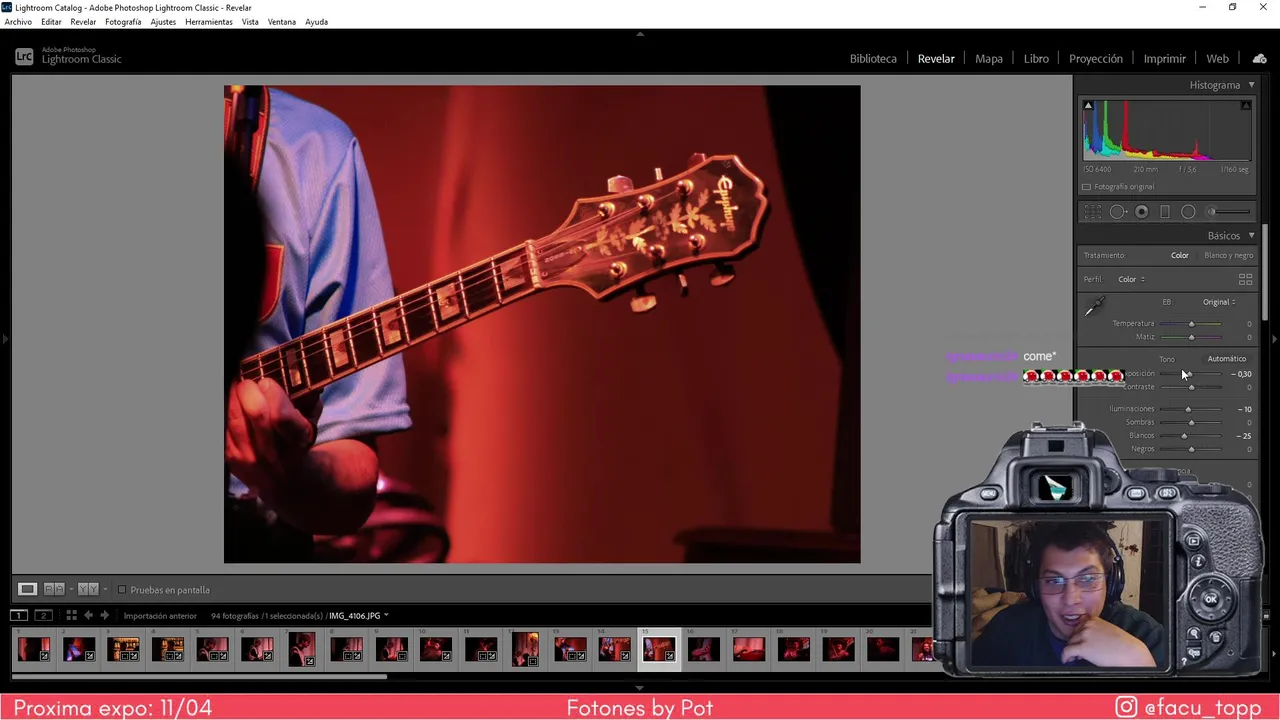Open the second window button 2
This screenshot has height=720, width=1280.
43,615
